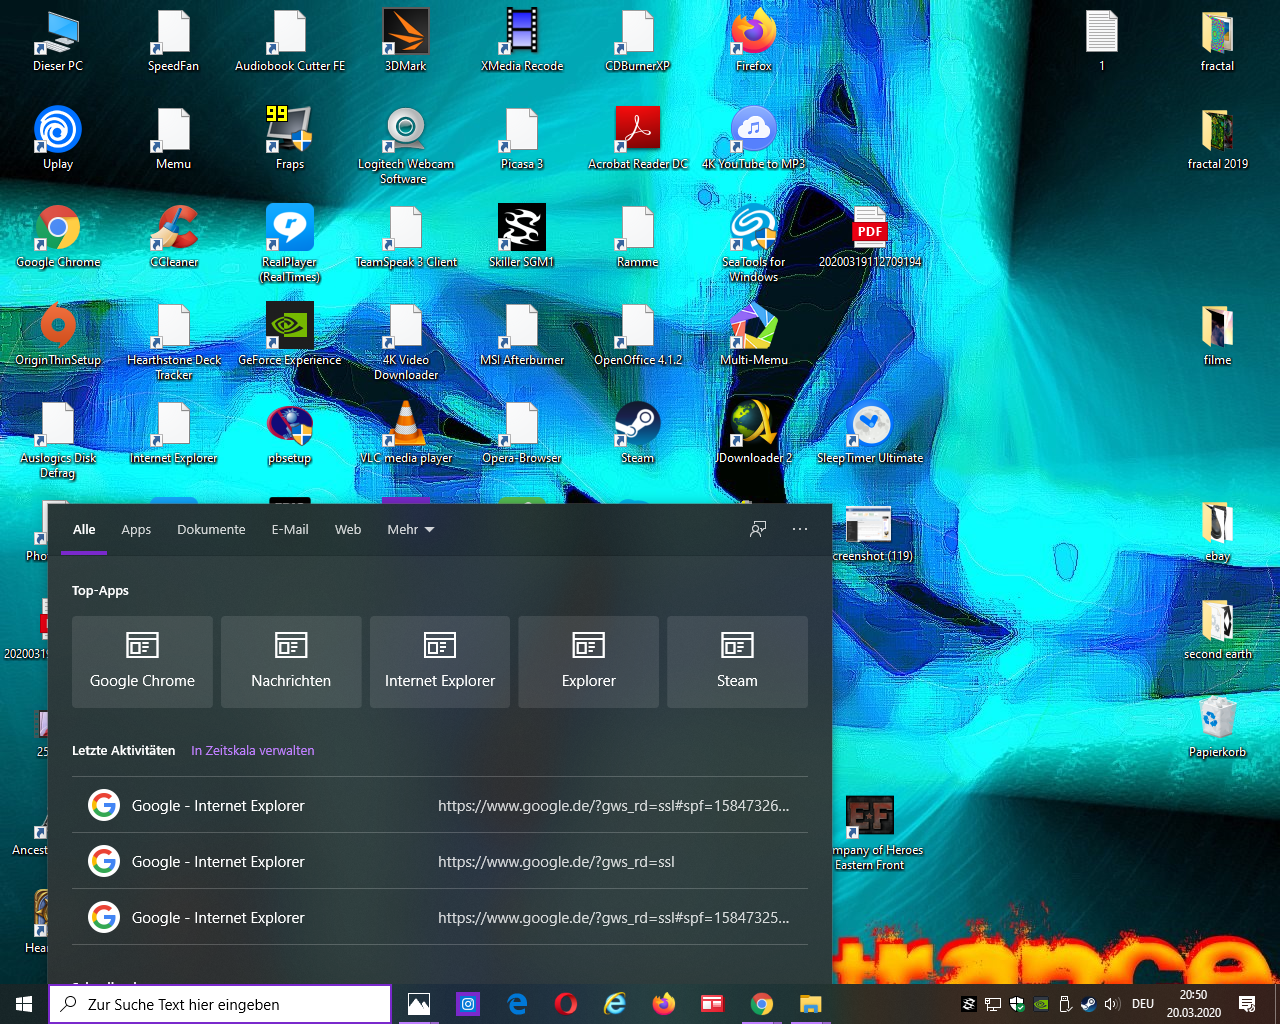1280x1024 pixels.
Task: Open the feedback icon in search panel
Action: tap(758, 529)
